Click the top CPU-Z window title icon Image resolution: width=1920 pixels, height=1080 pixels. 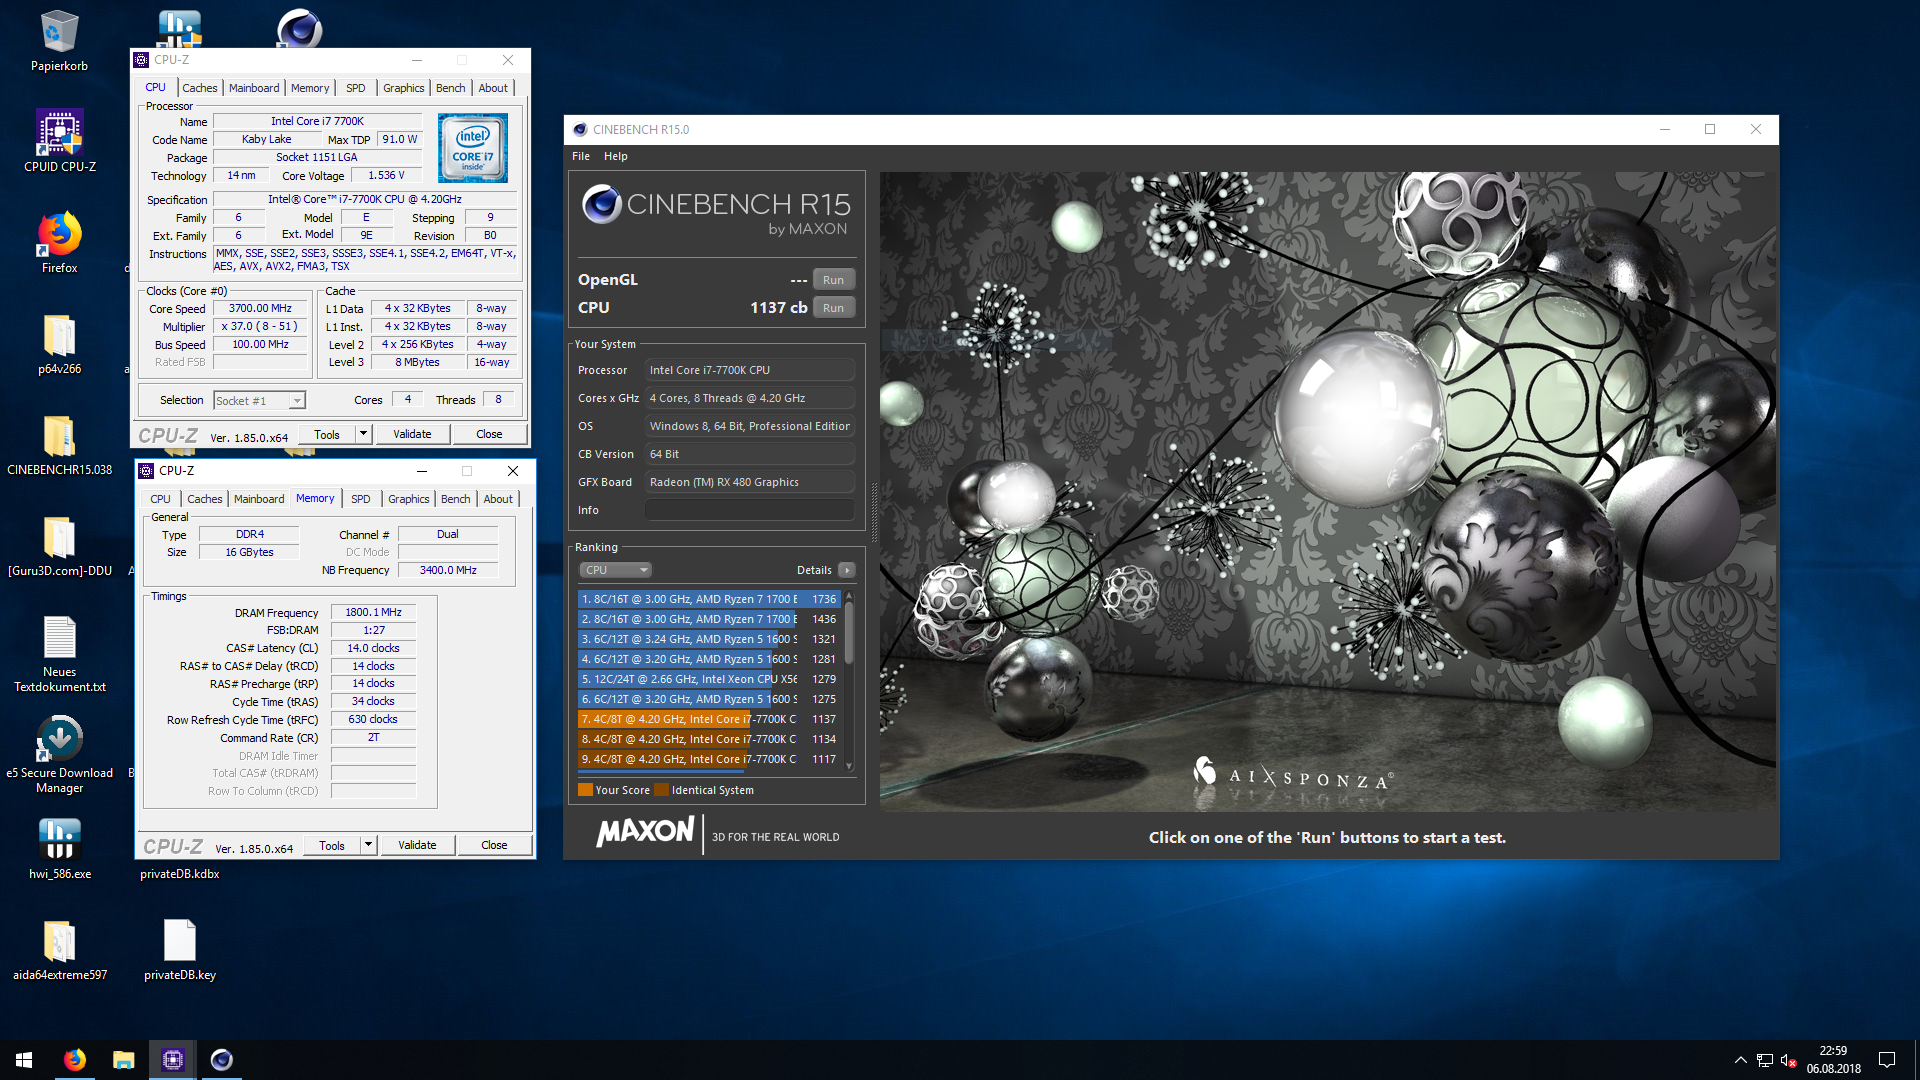pyautogui.click(x=141, y=60)
